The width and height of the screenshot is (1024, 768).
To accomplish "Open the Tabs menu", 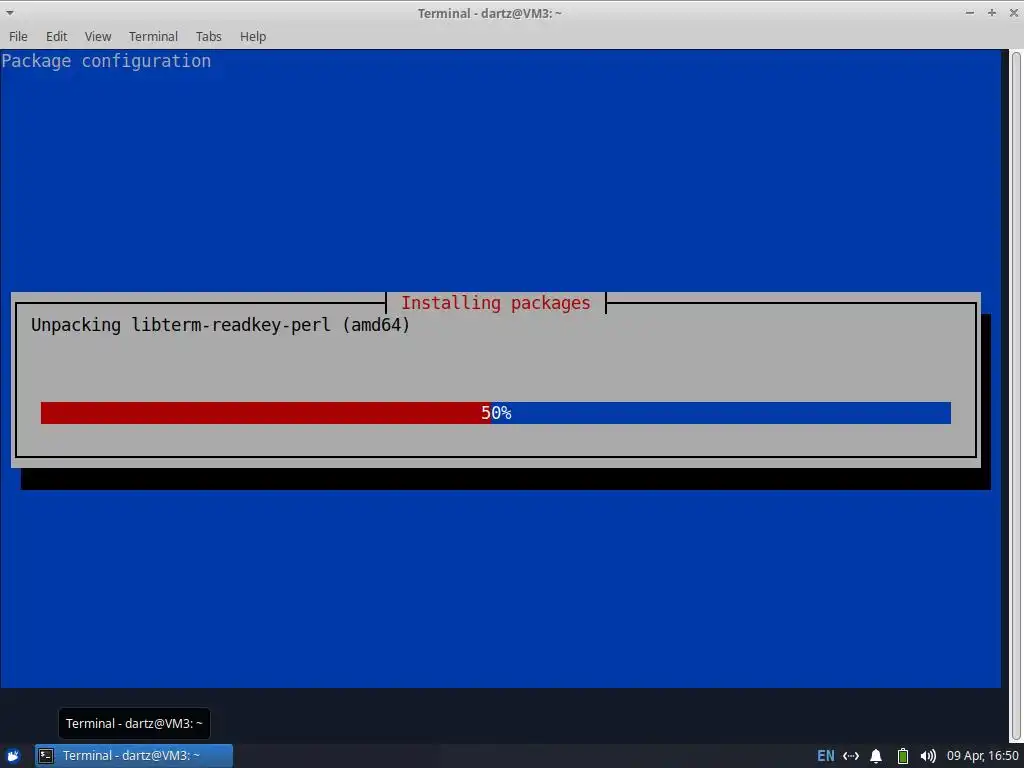I will (x=208, y=37).
